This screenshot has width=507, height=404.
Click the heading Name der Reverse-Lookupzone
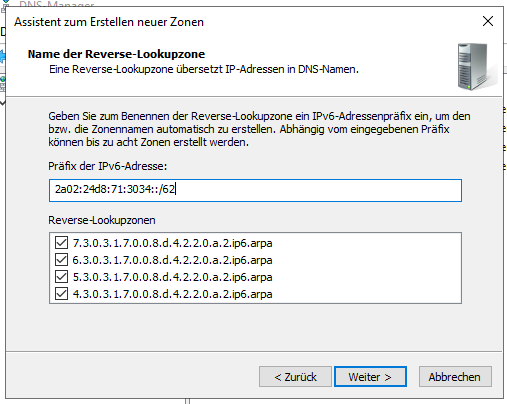point(116,54)
